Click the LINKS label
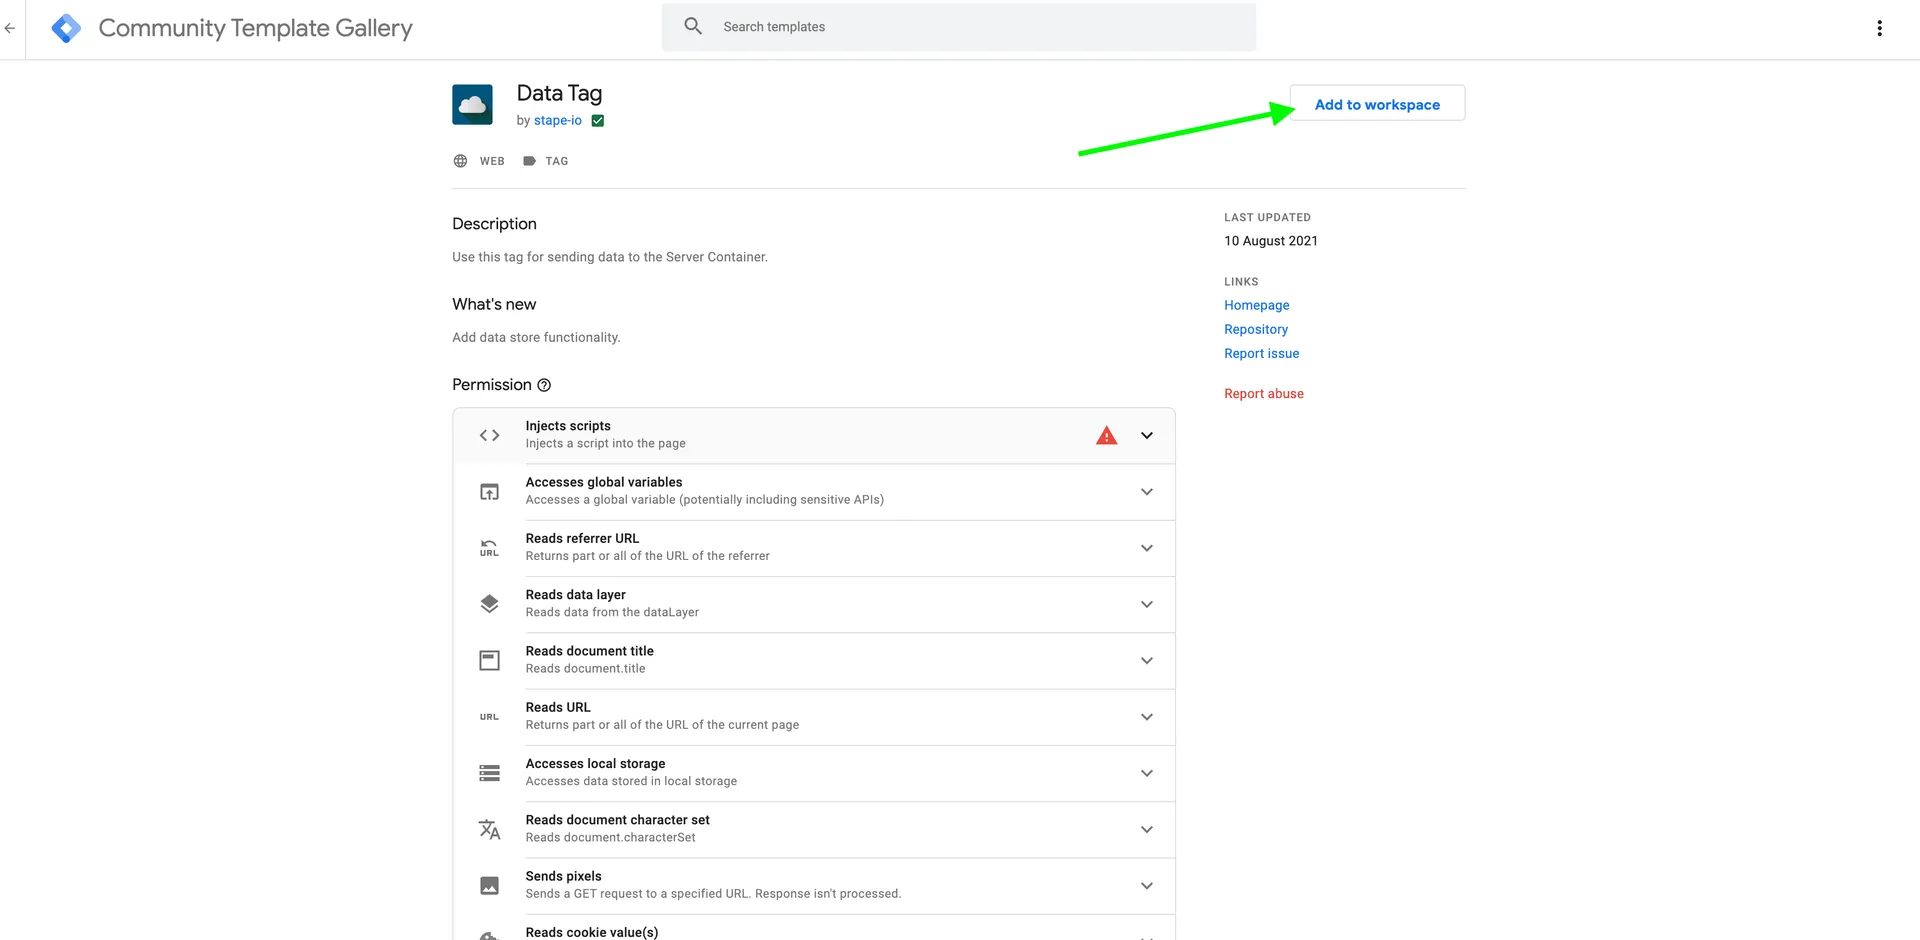This screenshot has width=1920, height=940. click(1241, 282)
